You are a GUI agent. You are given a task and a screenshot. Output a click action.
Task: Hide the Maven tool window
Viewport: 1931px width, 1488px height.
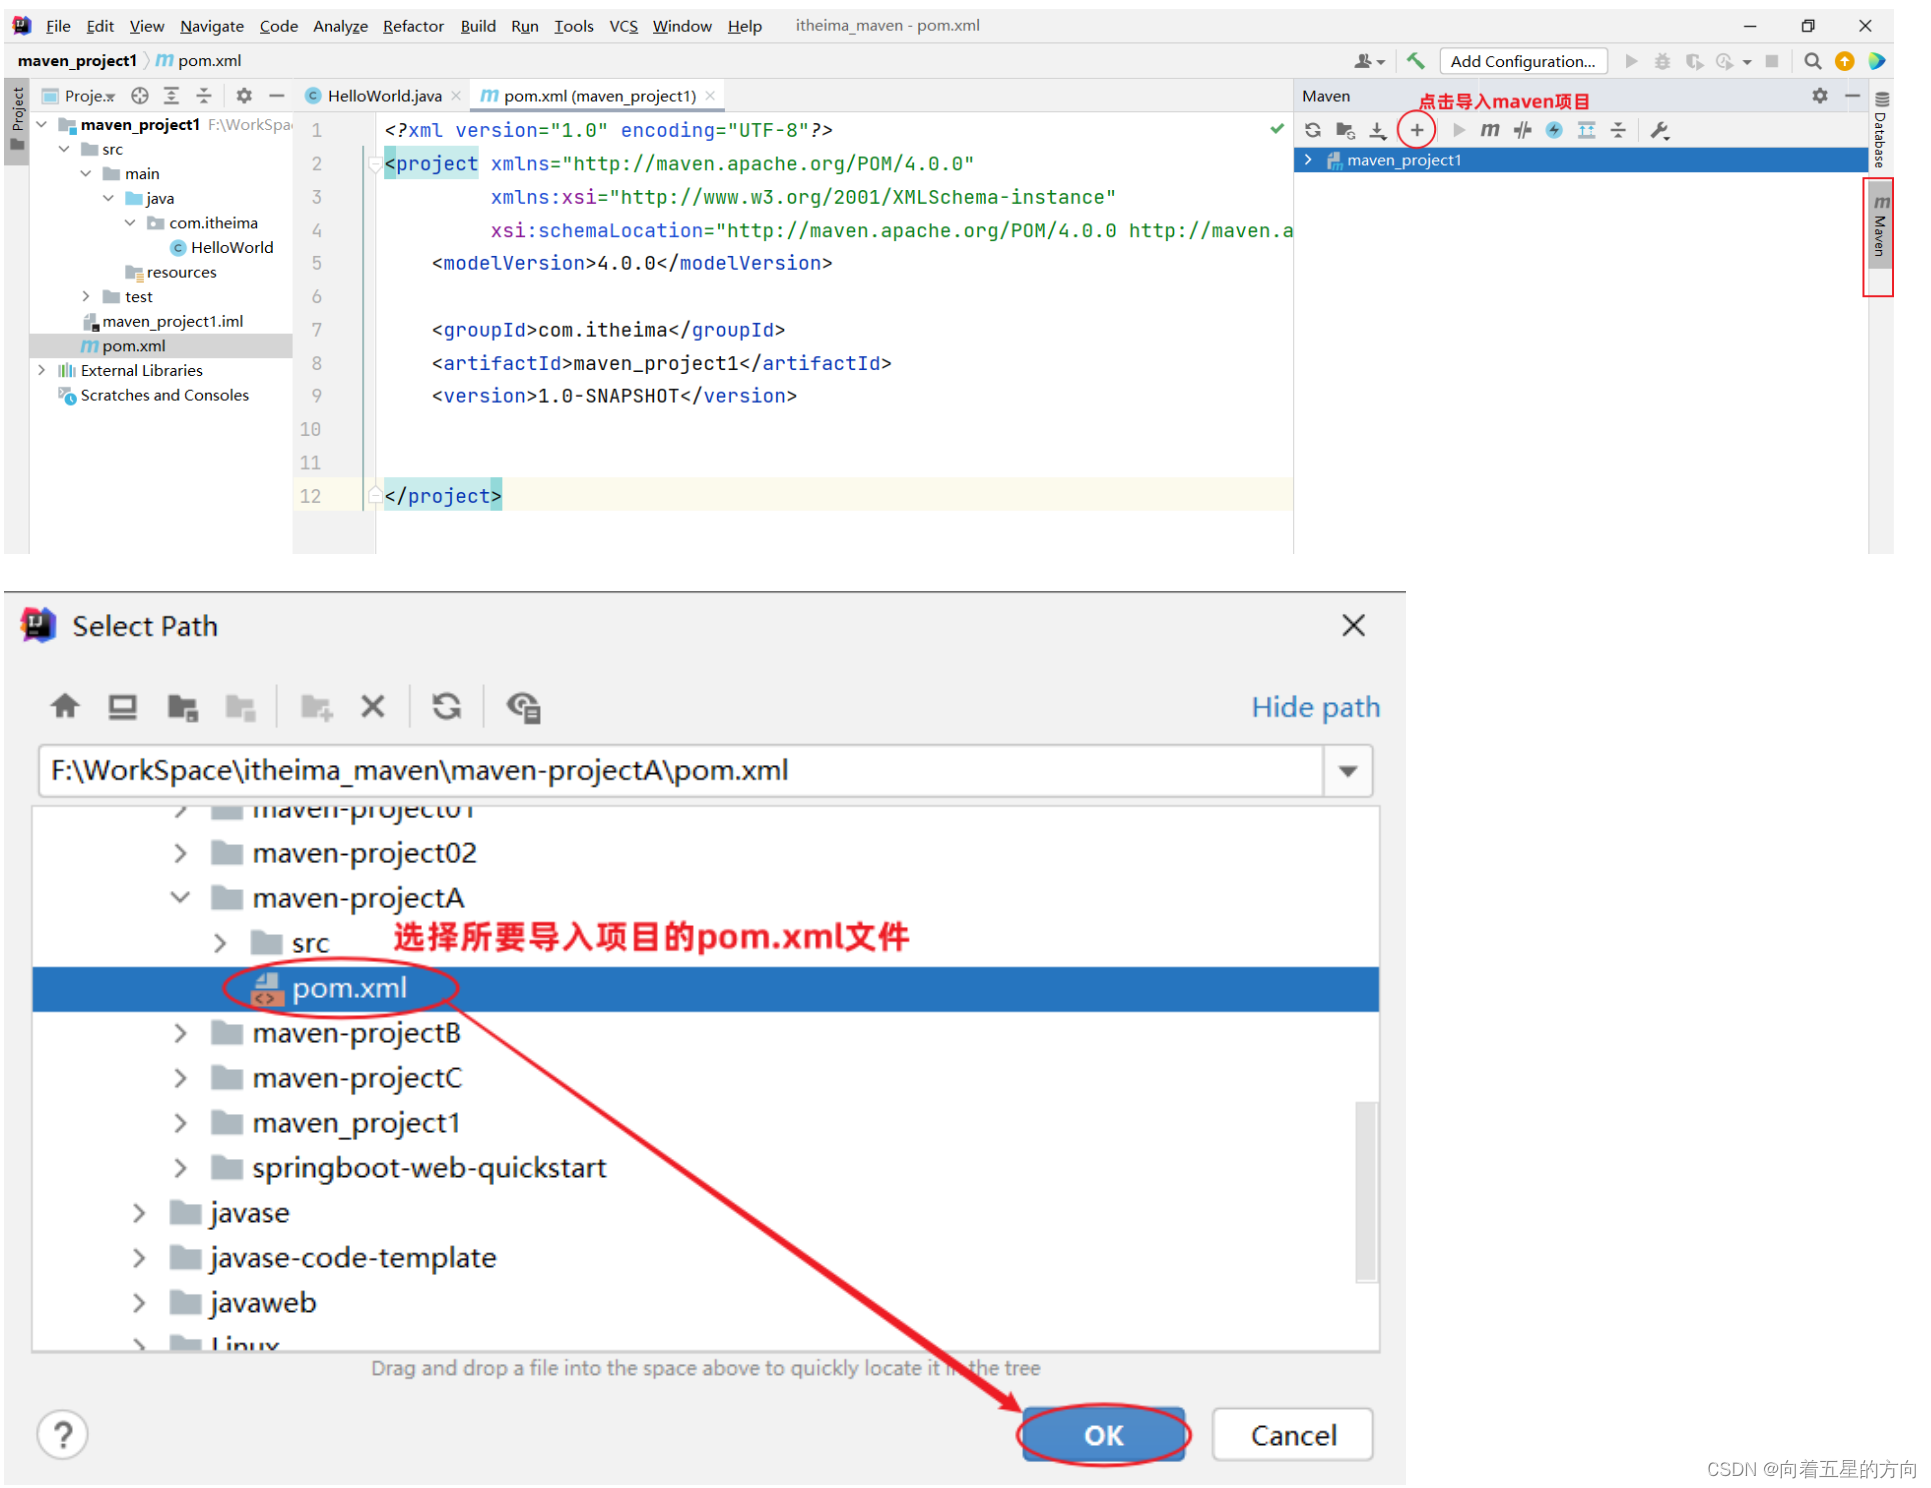tap(1852, 96)
